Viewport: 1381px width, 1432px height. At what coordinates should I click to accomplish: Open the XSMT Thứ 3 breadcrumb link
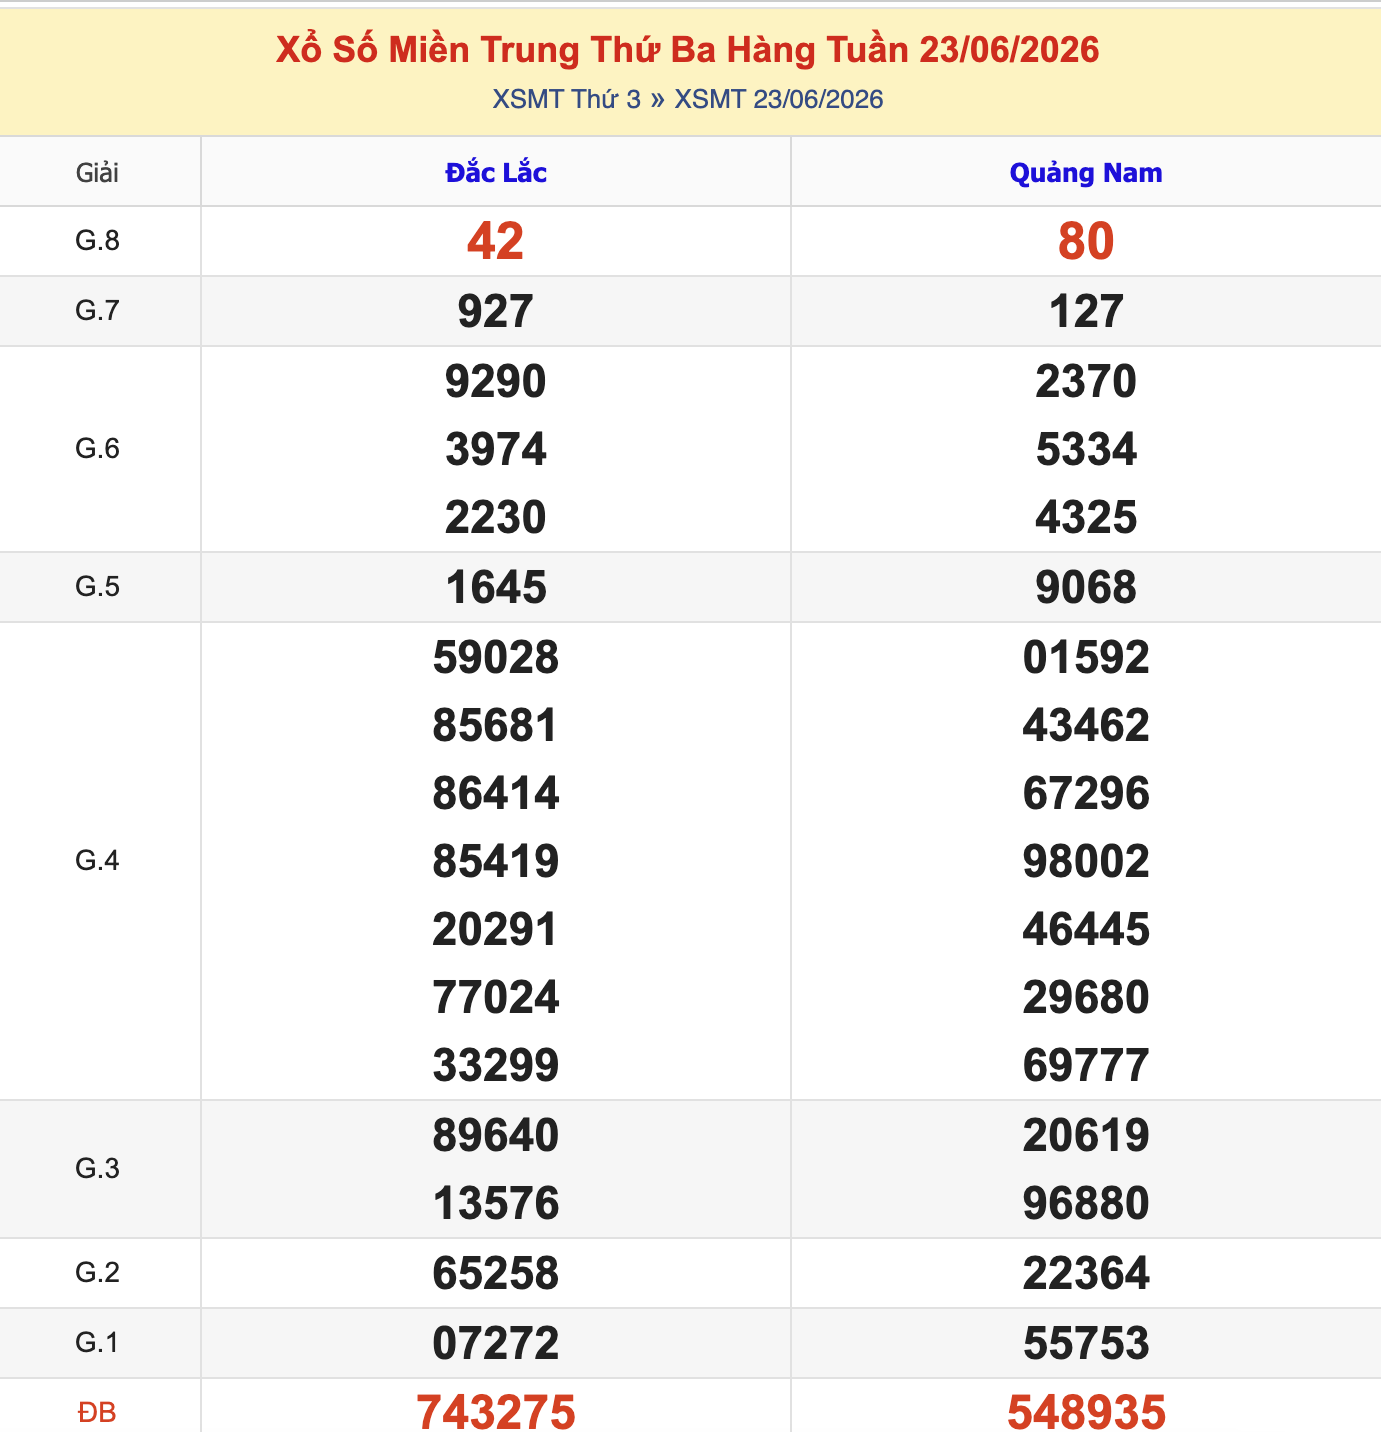pos(566,99)
